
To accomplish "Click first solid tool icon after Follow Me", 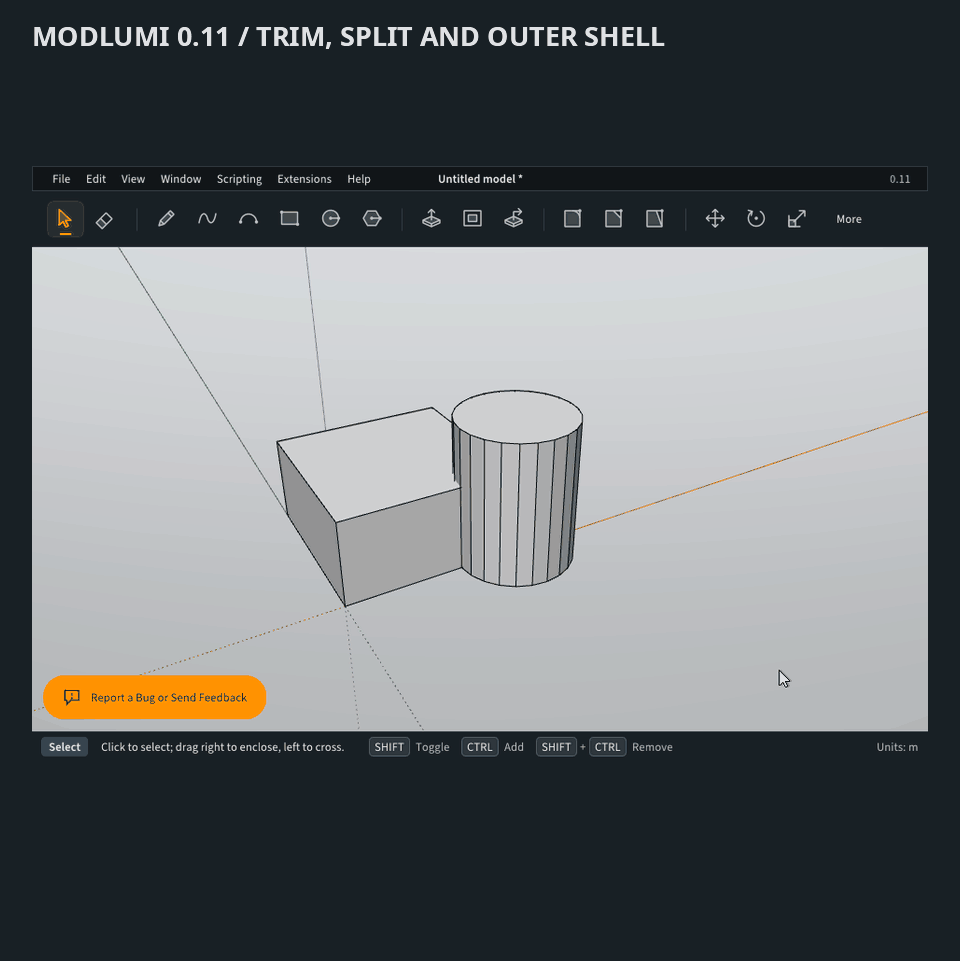I will pos(573,219).
